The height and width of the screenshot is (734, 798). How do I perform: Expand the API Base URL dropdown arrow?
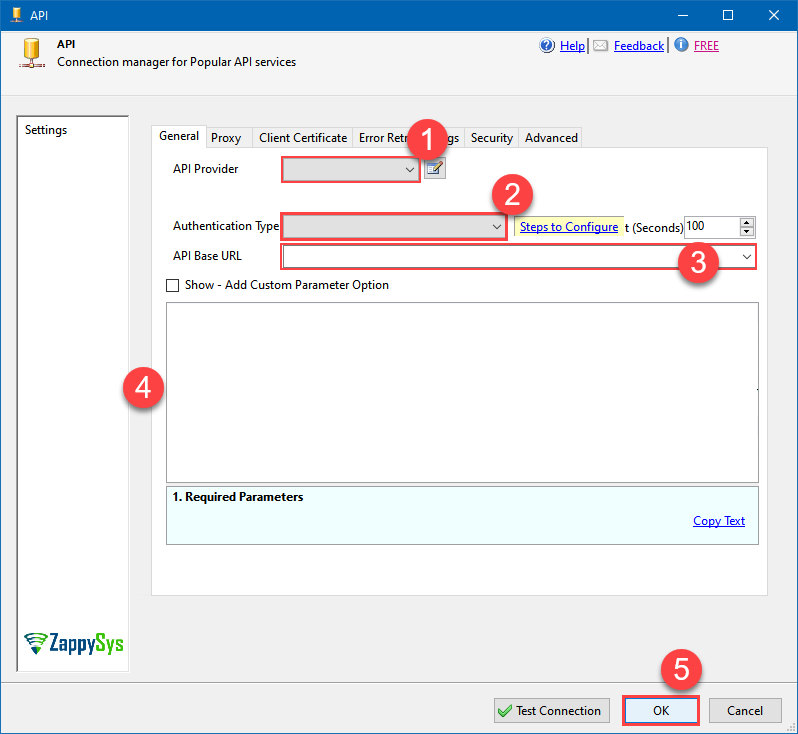pos(747,257)
